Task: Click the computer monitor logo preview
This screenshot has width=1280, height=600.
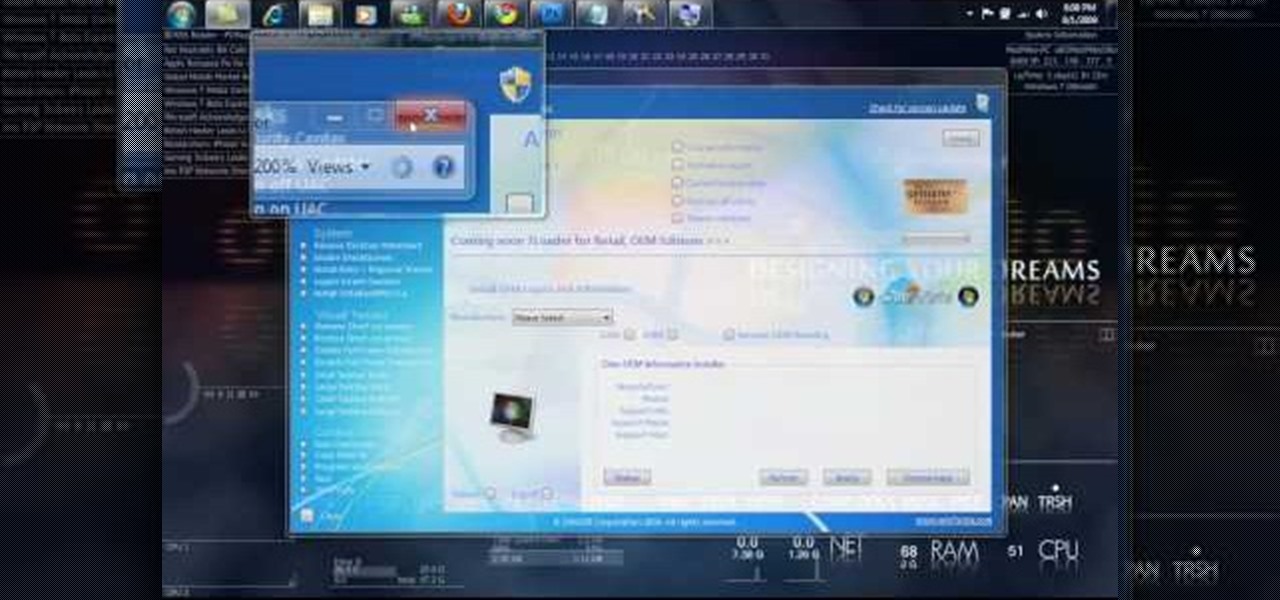Action: 511,414
